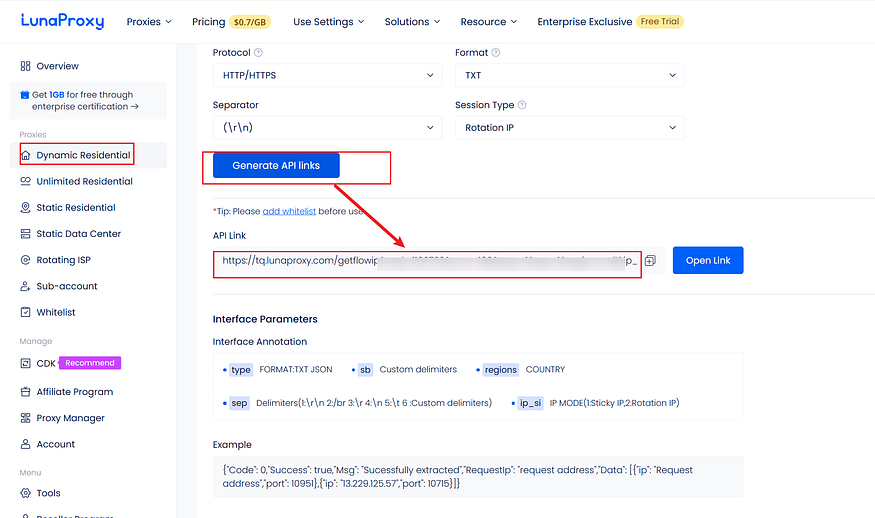Expand the Proxies top menu
The width and height of the screenshot is (875, 518).
[x=149, y=22]
